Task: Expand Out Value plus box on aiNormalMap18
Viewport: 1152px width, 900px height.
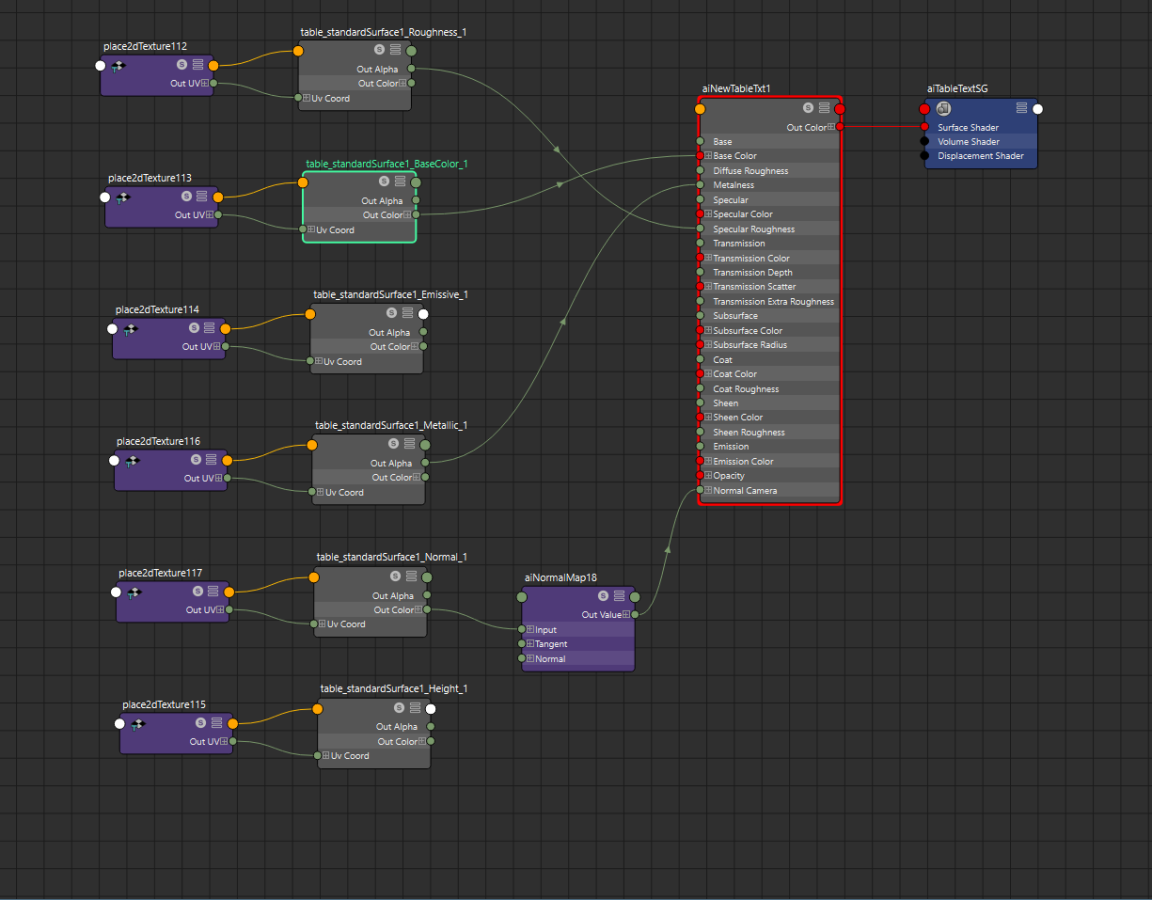Action: (x=626, y=614)
